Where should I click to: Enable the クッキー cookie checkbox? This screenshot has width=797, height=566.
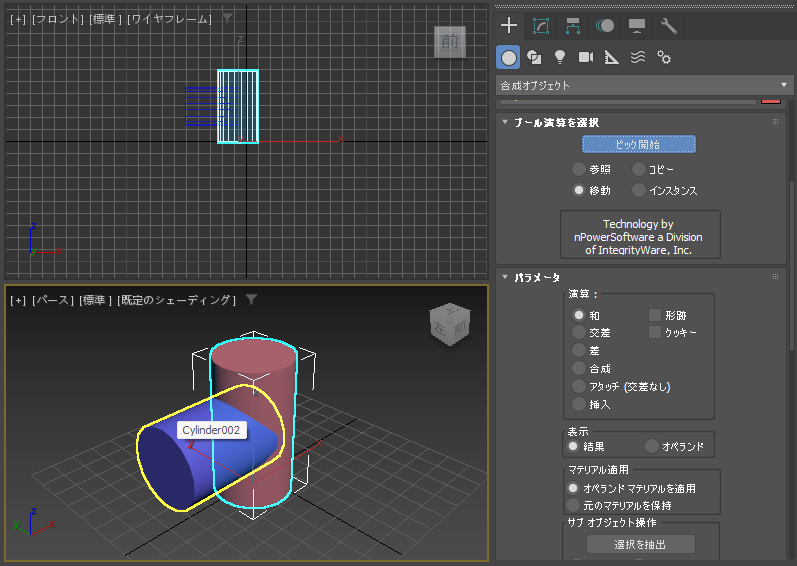coord(655,332)
